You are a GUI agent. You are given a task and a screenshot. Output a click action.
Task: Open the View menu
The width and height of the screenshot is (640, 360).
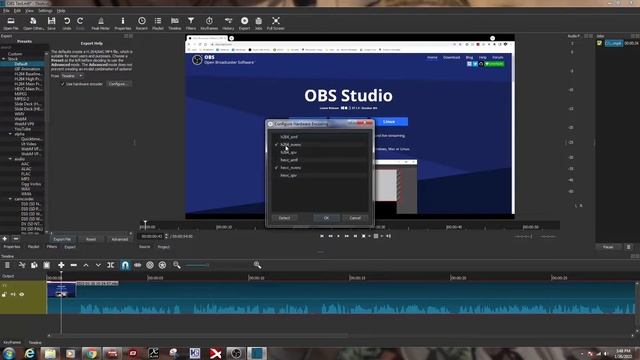tap(29, 11)
